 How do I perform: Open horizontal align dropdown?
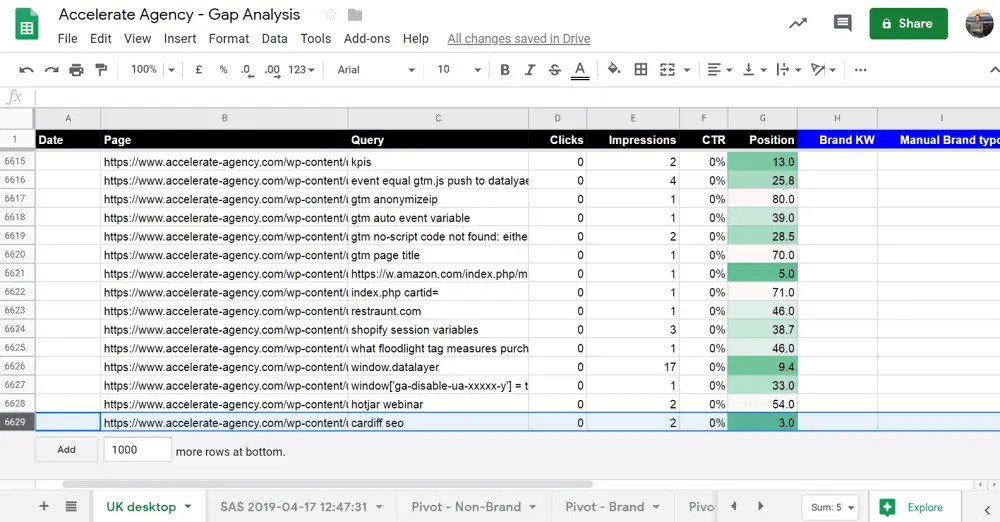click(719, 70)
